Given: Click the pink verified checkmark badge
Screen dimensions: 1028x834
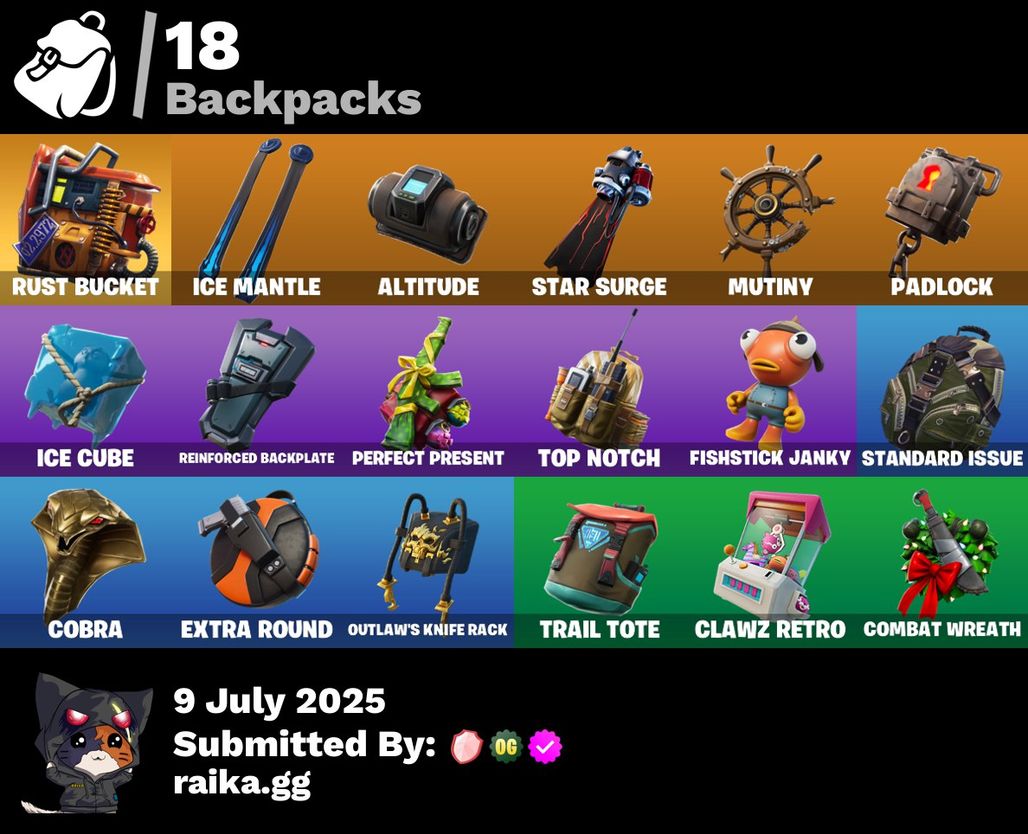Looking at the screenshot, I should click(545, 746).
